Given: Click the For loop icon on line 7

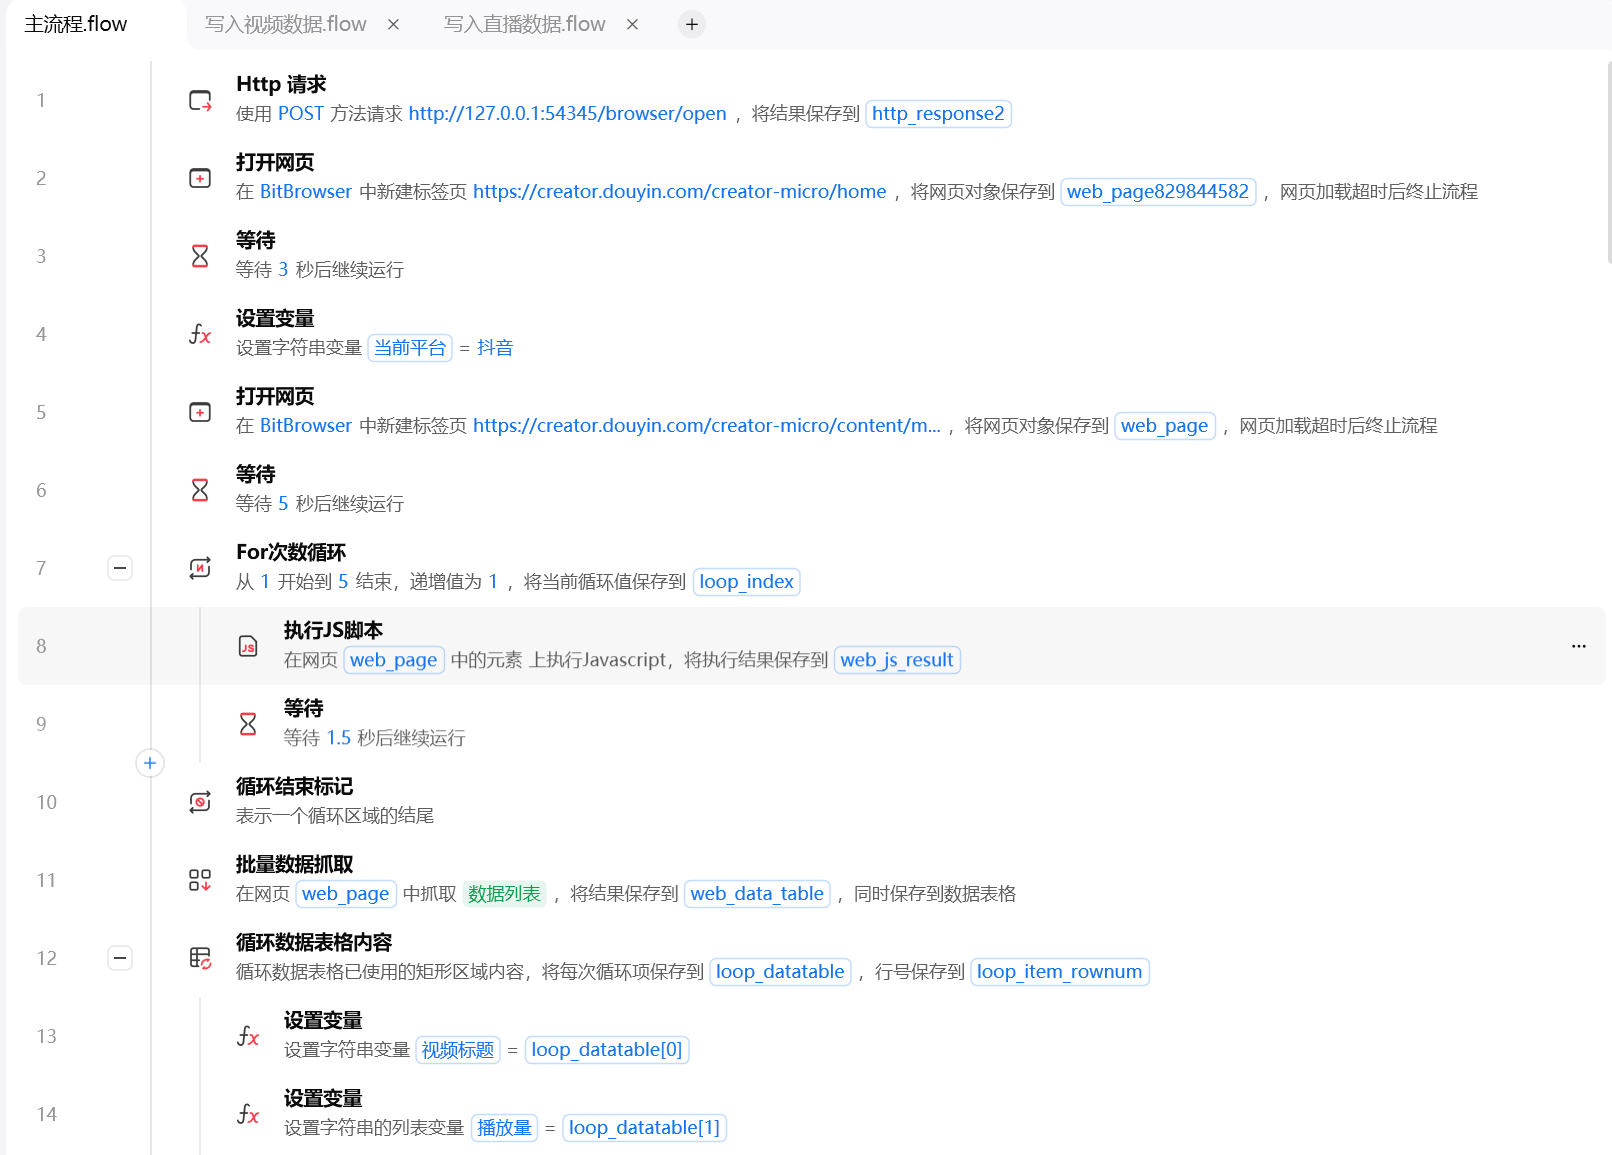Looking at the screenshot, I should coord(200,568).
